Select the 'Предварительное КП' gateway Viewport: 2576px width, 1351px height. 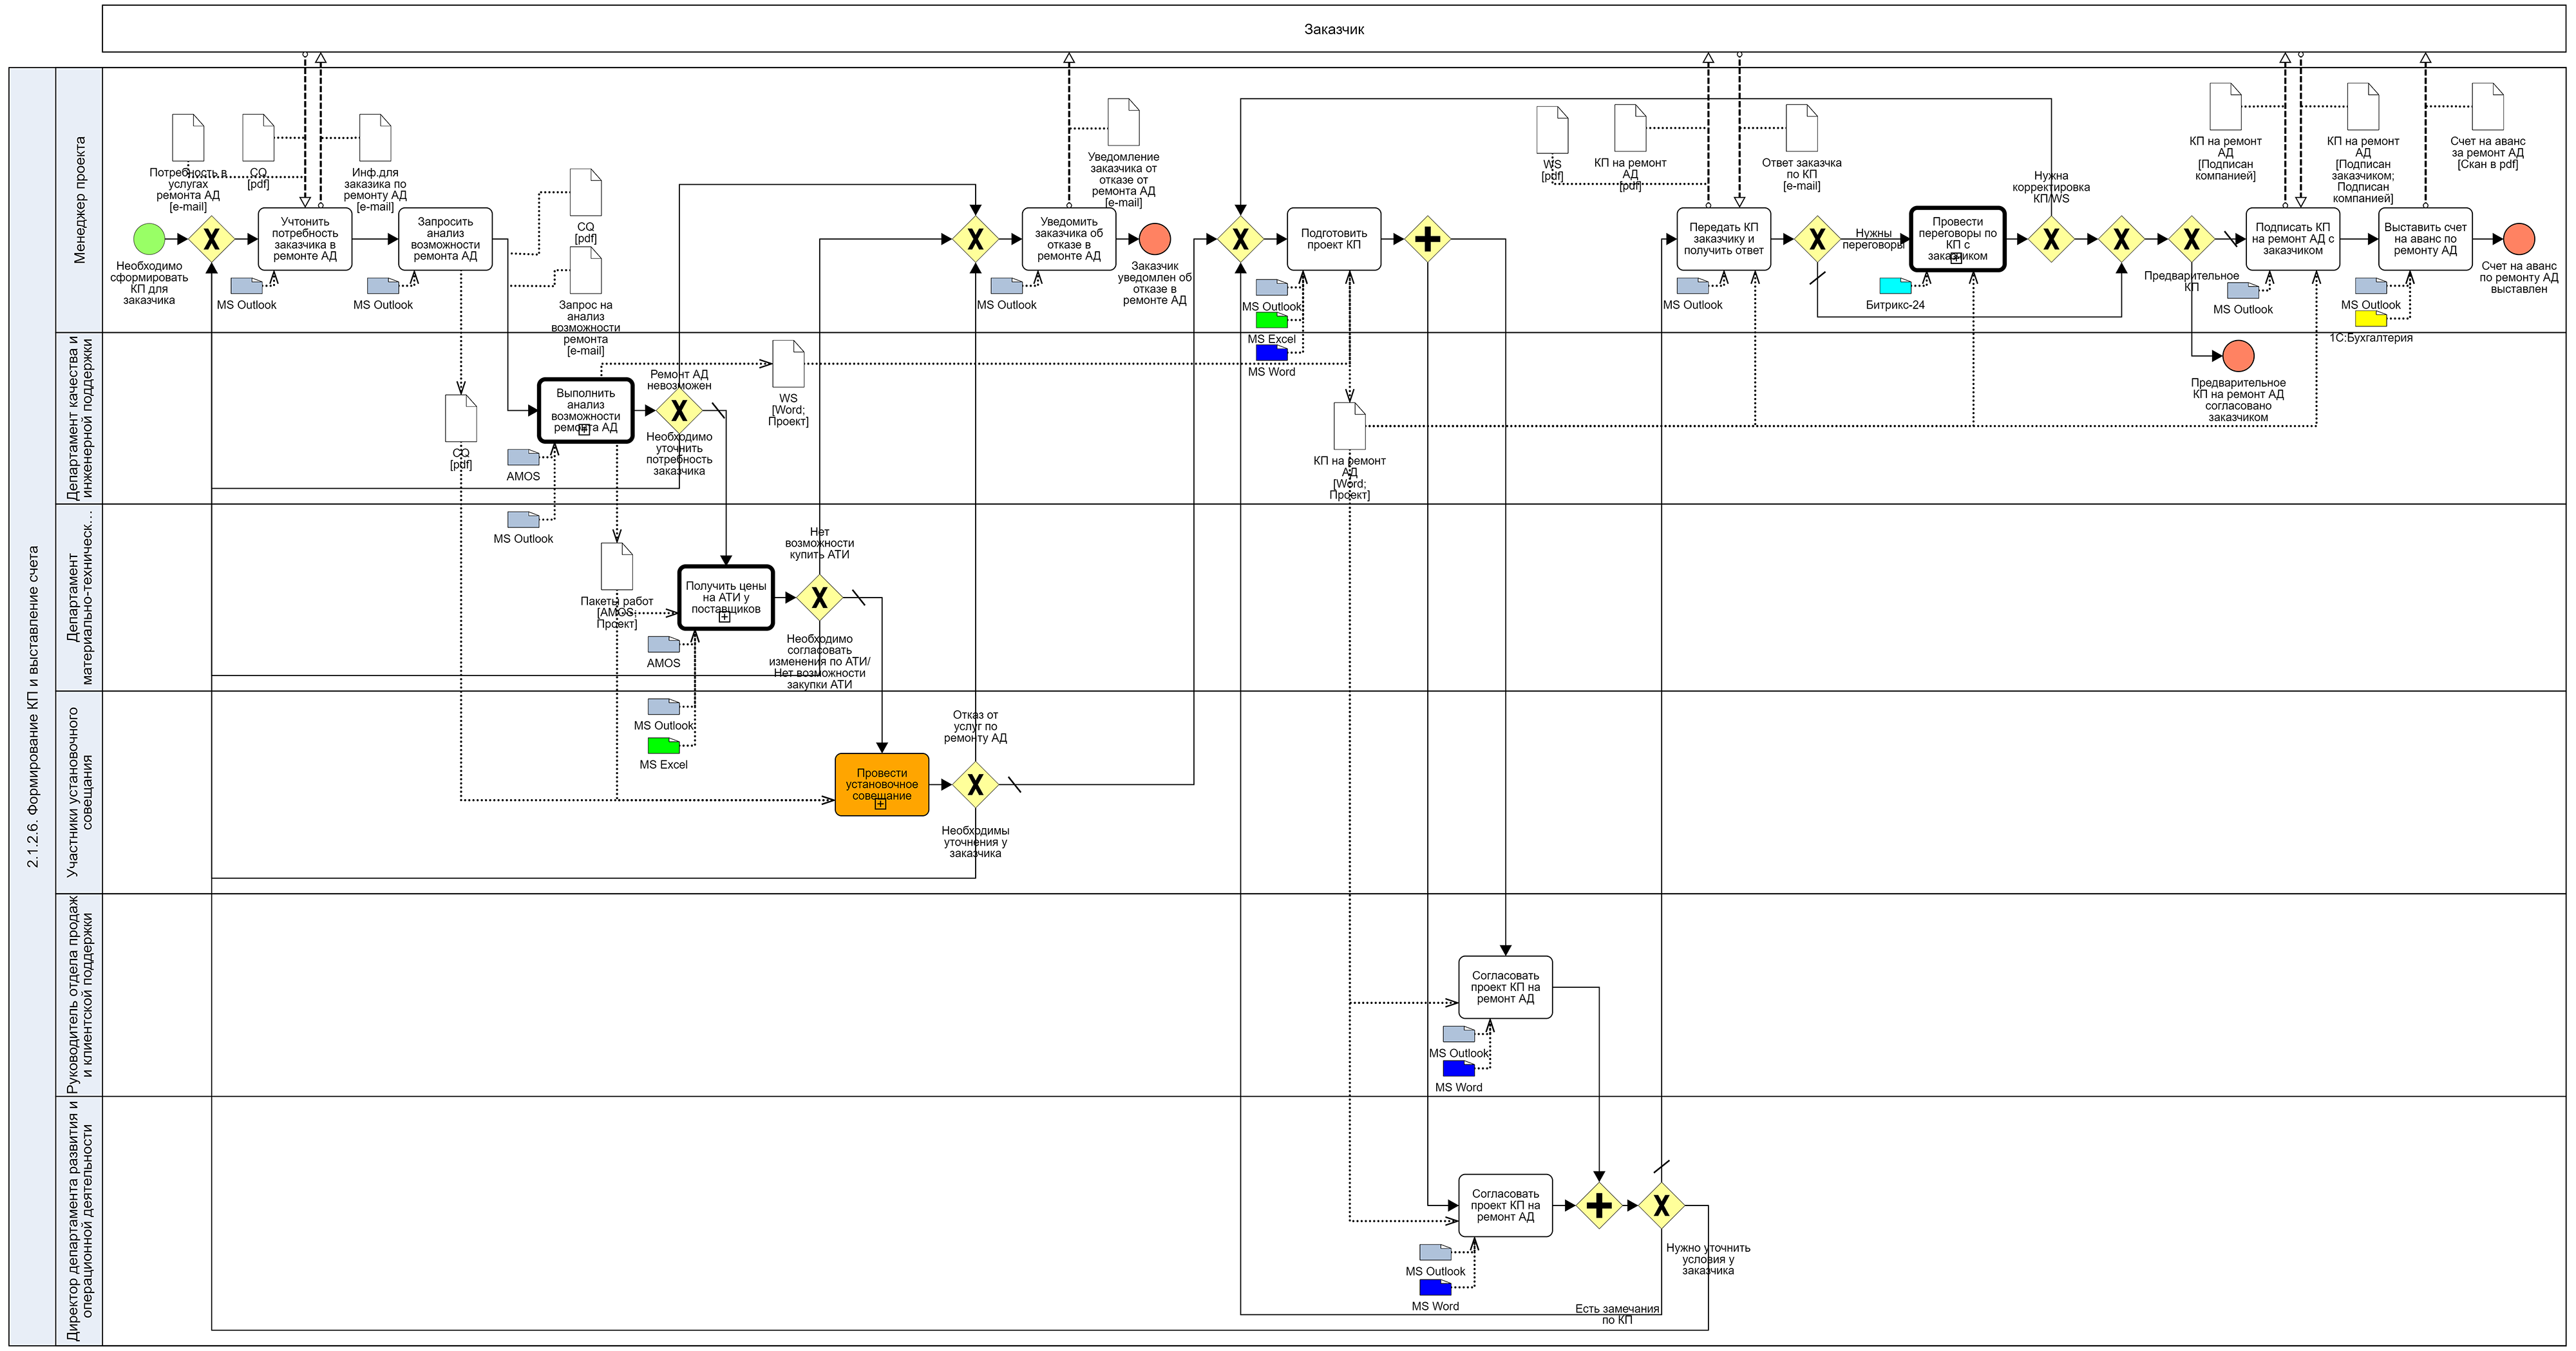point(2191,239)
